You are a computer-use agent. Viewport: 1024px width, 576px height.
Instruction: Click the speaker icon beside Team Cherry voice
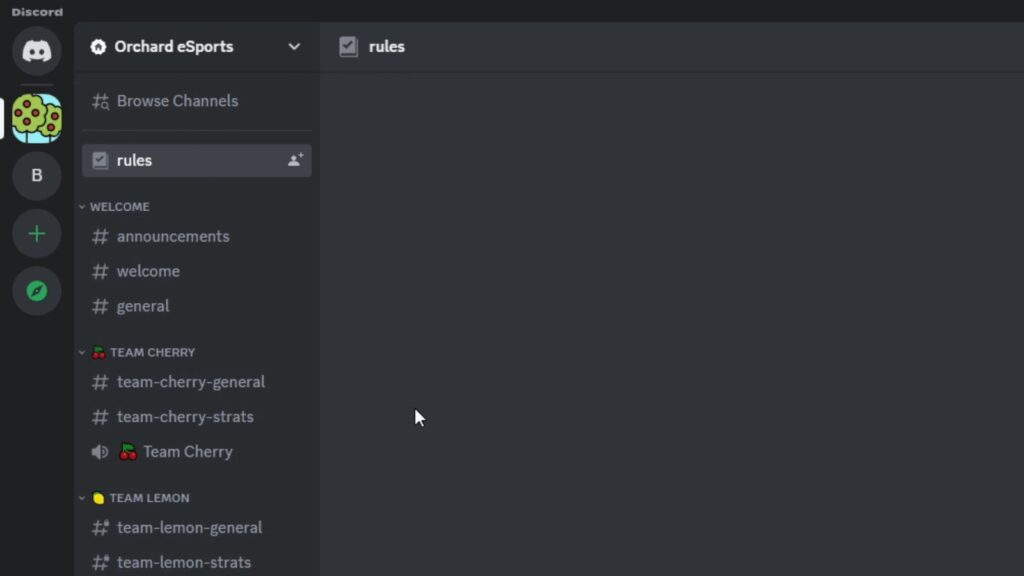pyautogui.click(x=100, y=452)
